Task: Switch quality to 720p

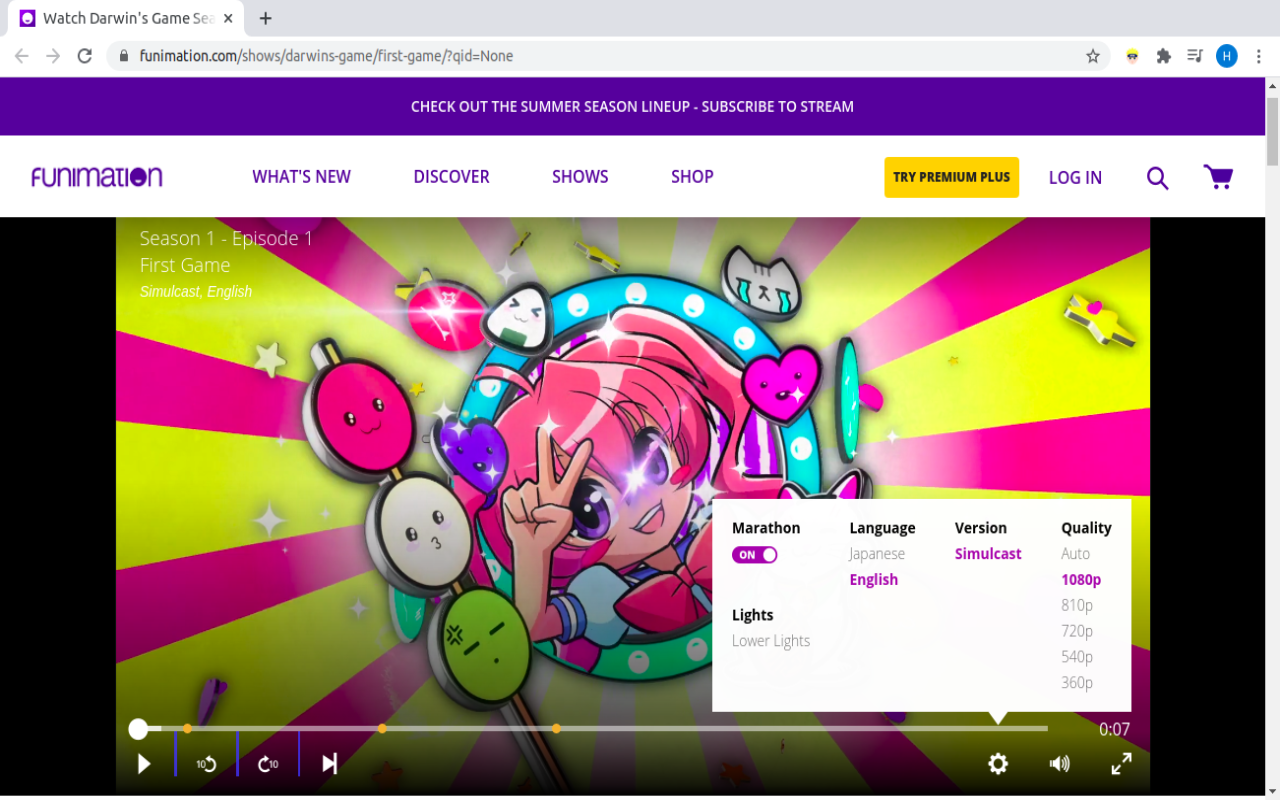Action: (1077, 630)
